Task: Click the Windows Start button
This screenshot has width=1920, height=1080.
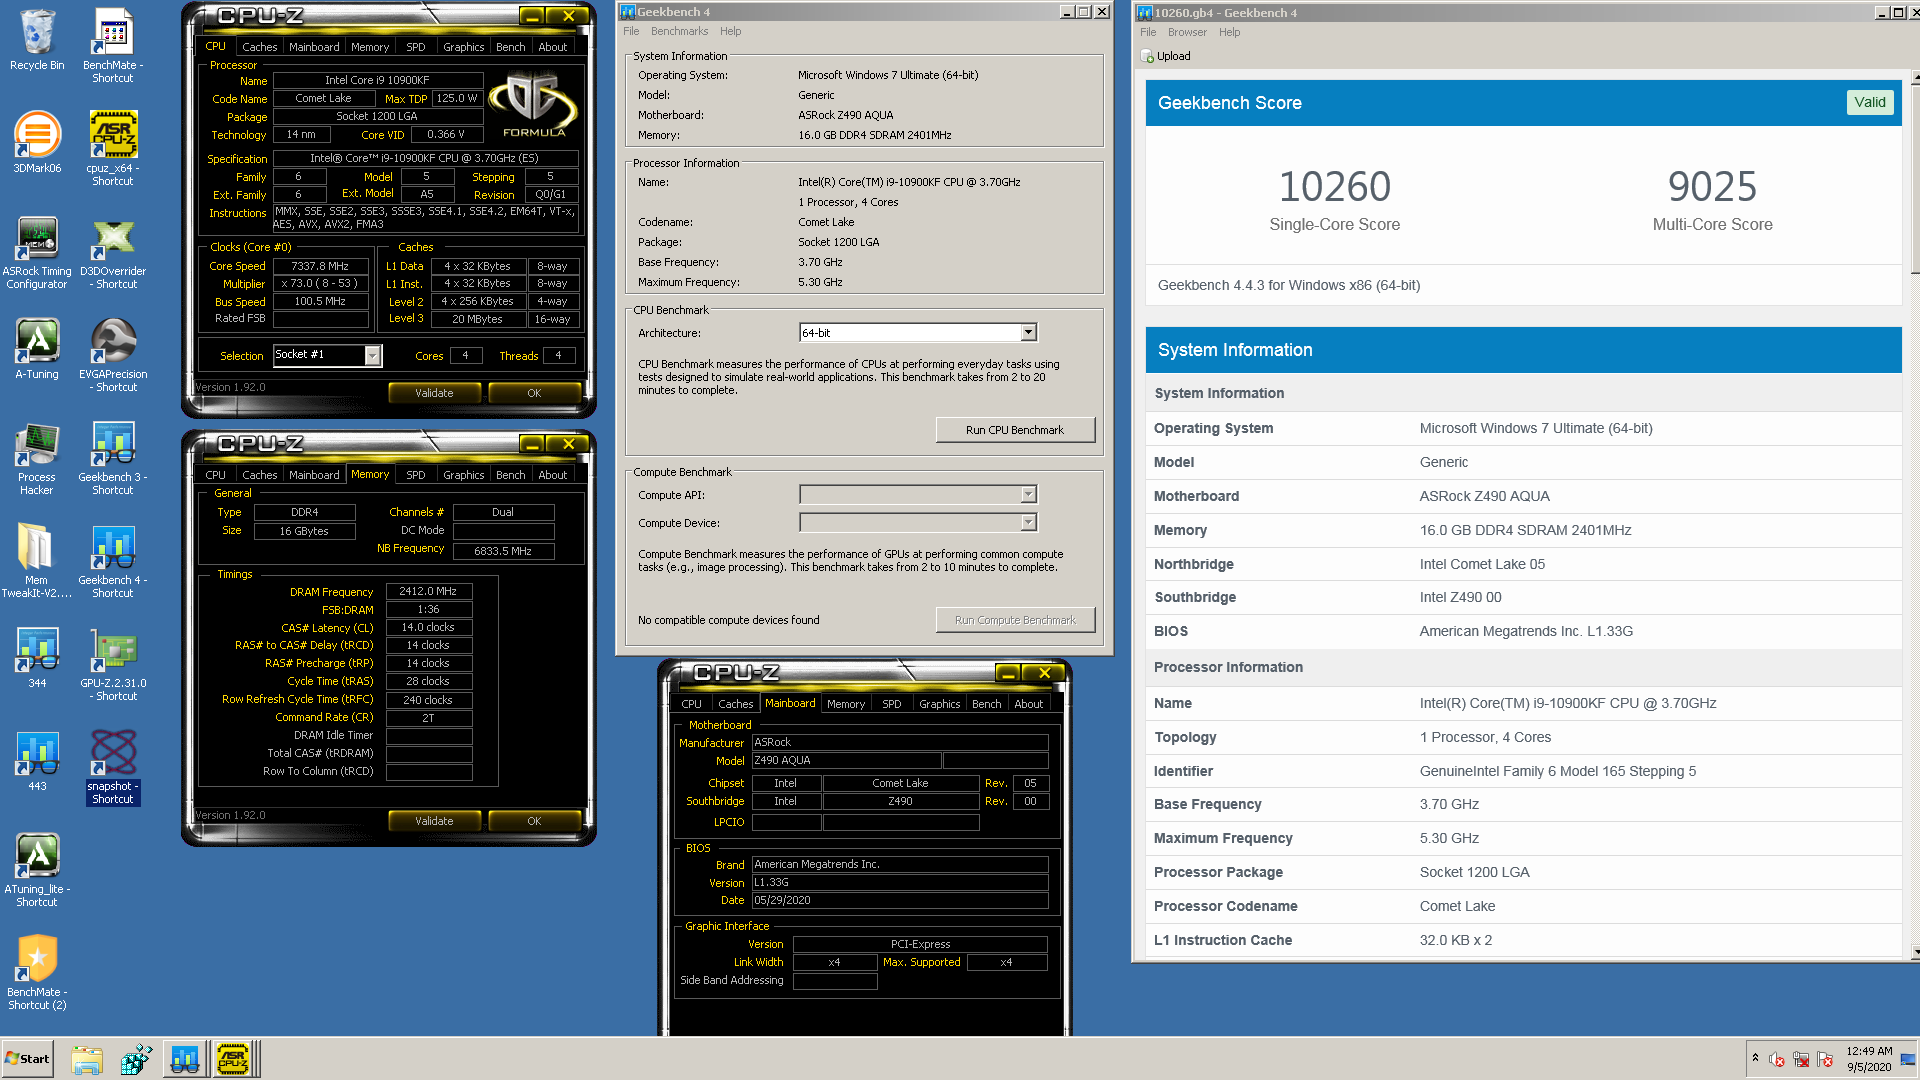Action: (27, 1059)
